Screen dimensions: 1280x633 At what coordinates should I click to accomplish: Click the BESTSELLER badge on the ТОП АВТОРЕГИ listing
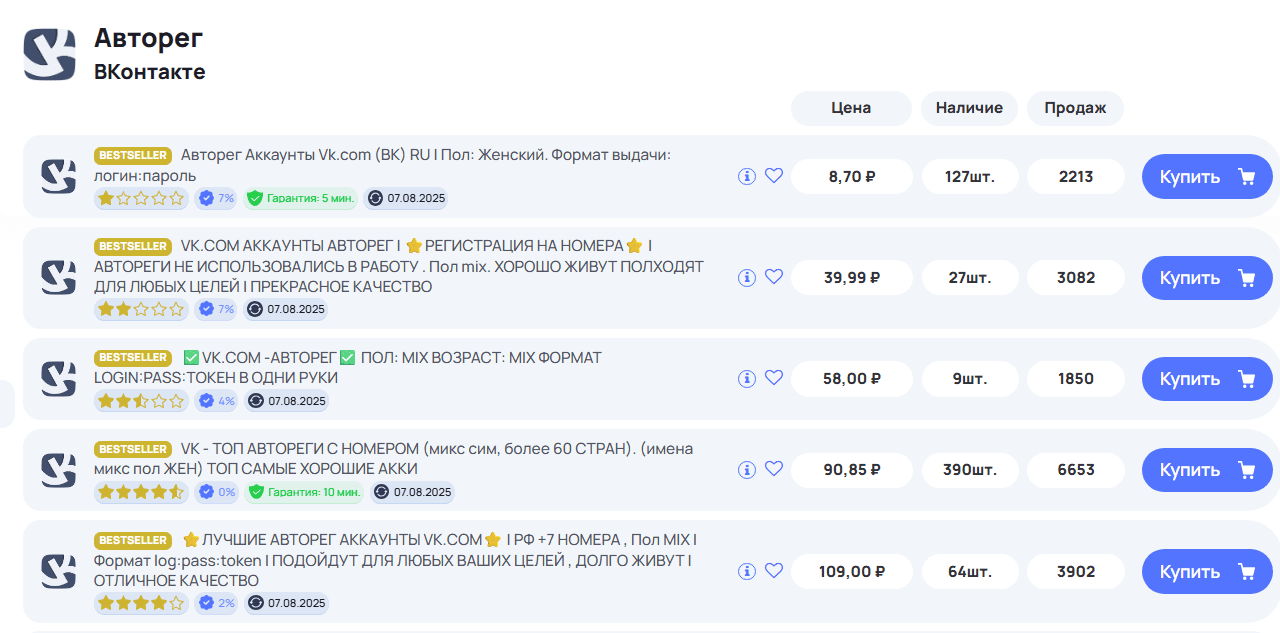133,449
